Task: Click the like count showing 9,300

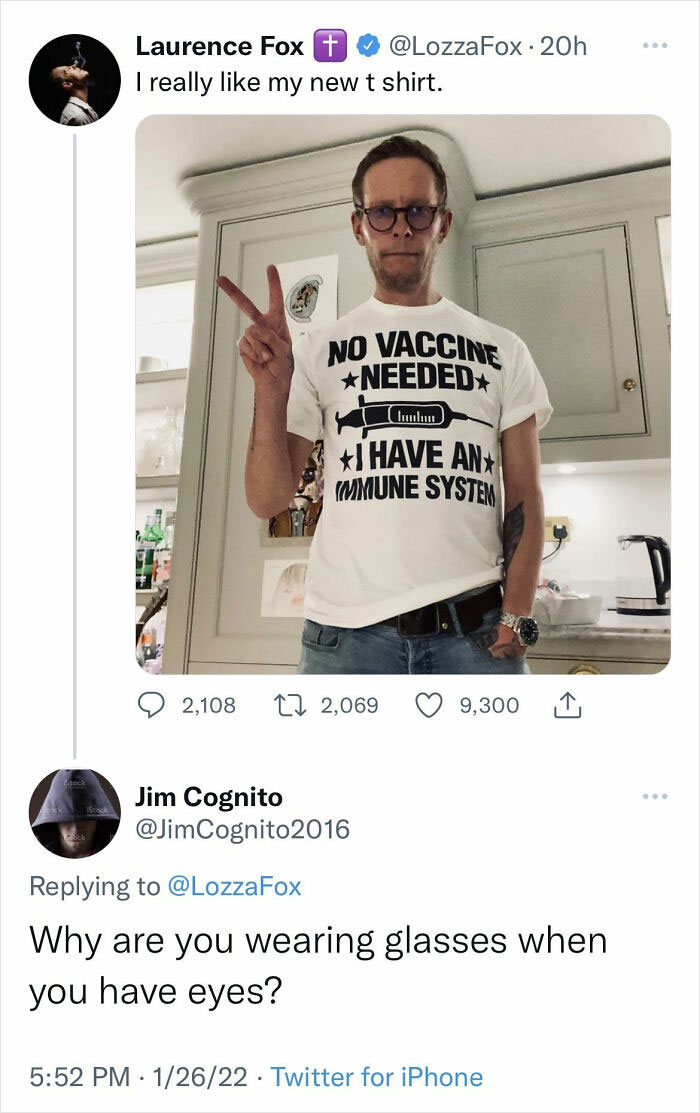Action: pos(491,705)
